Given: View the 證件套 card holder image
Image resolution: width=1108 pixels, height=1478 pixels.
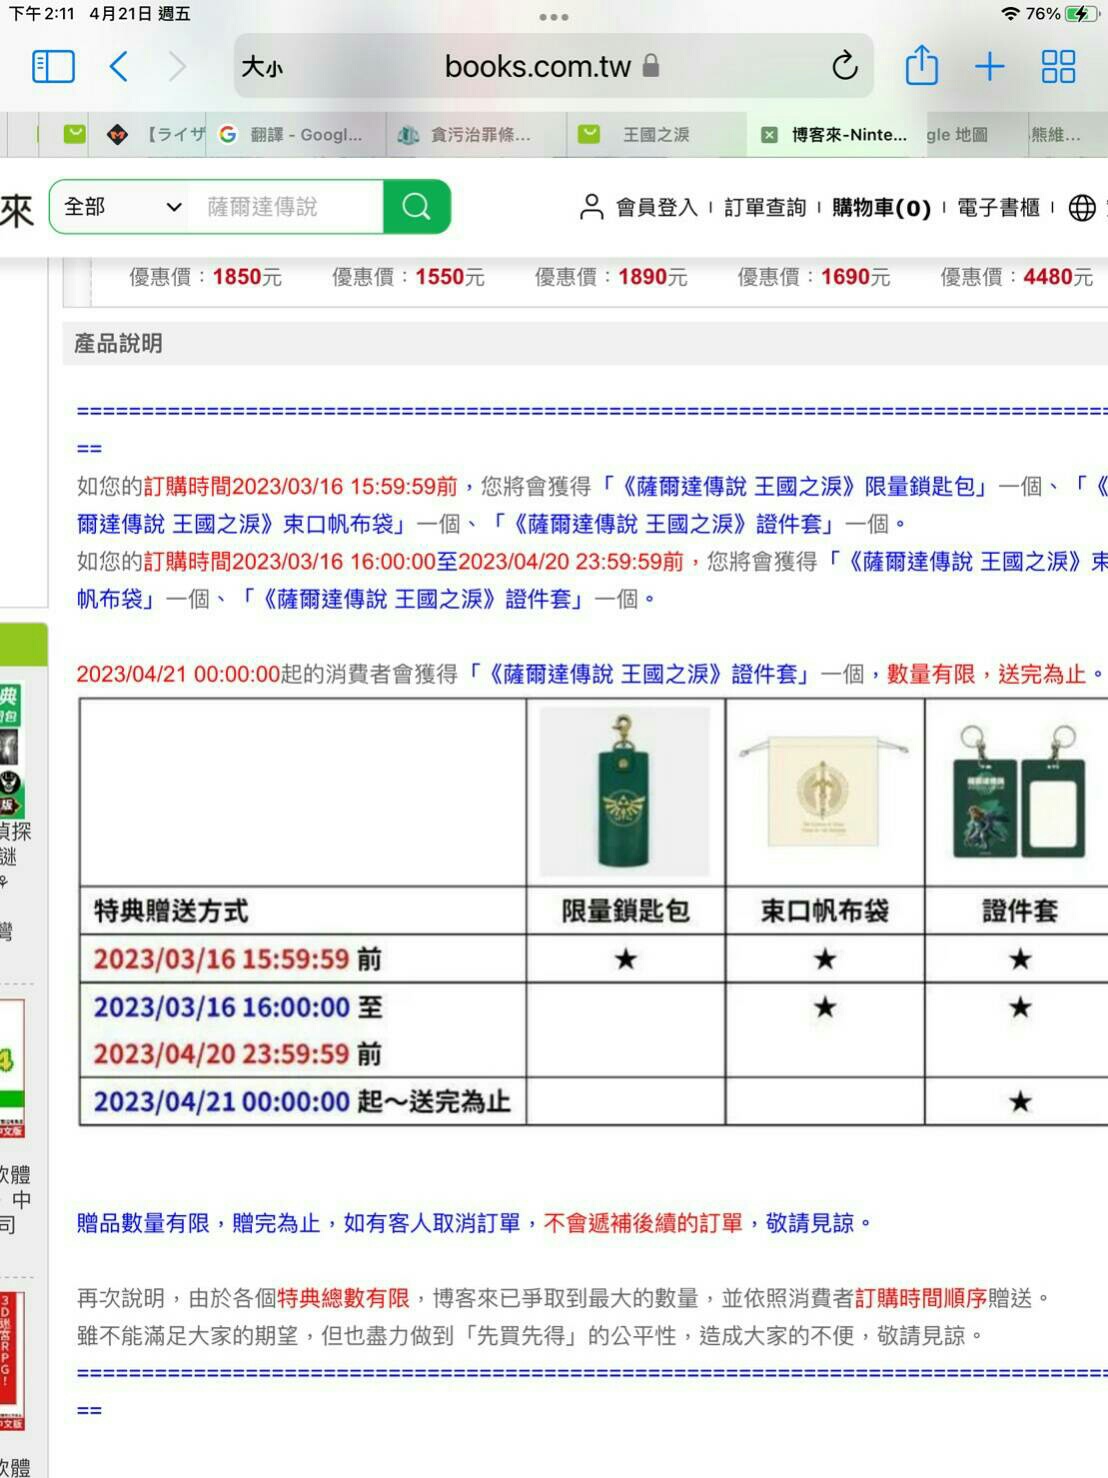Looking at the screenshot, I should coord(1019,792).
